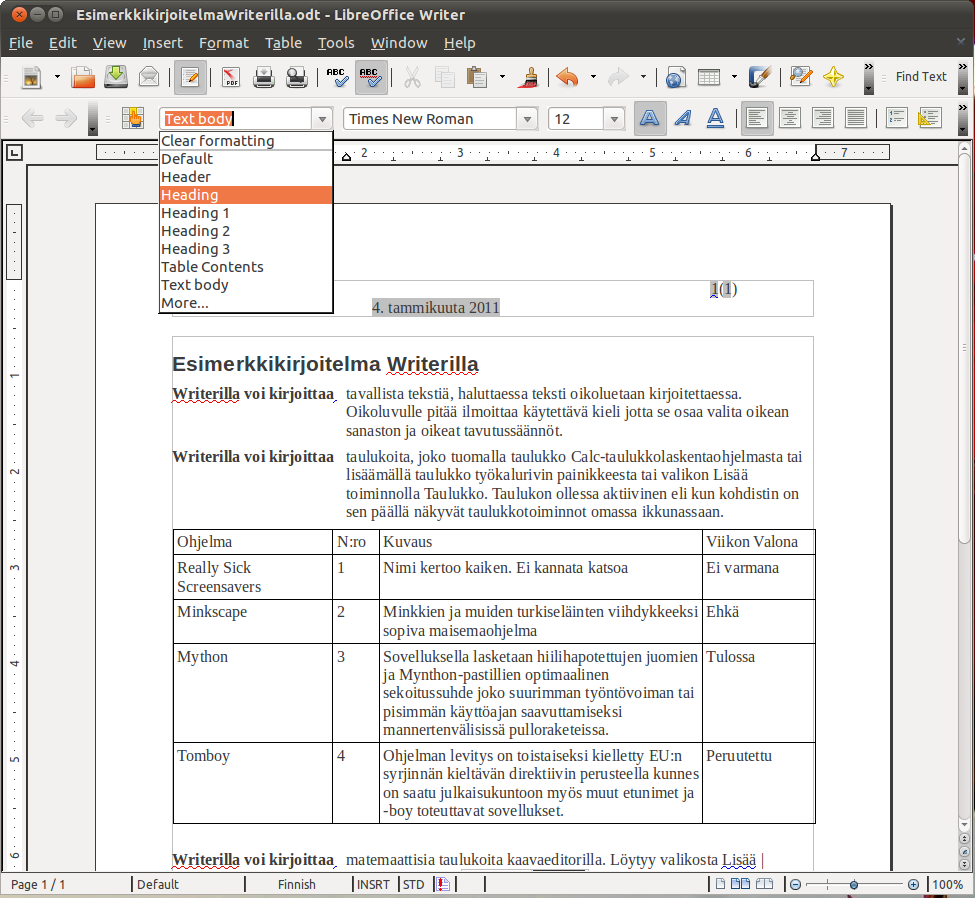Click the zoom slider handle

854,884
